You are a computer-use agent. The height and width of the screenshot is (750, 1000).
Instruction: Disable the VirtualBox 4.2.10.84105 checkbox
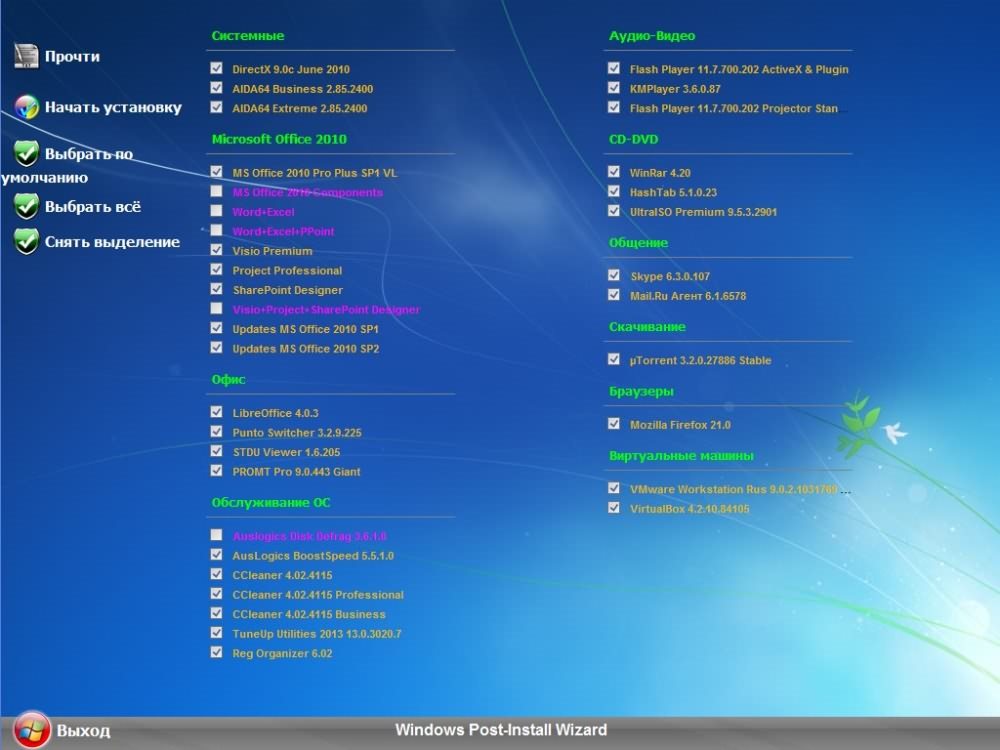[614, 508]
